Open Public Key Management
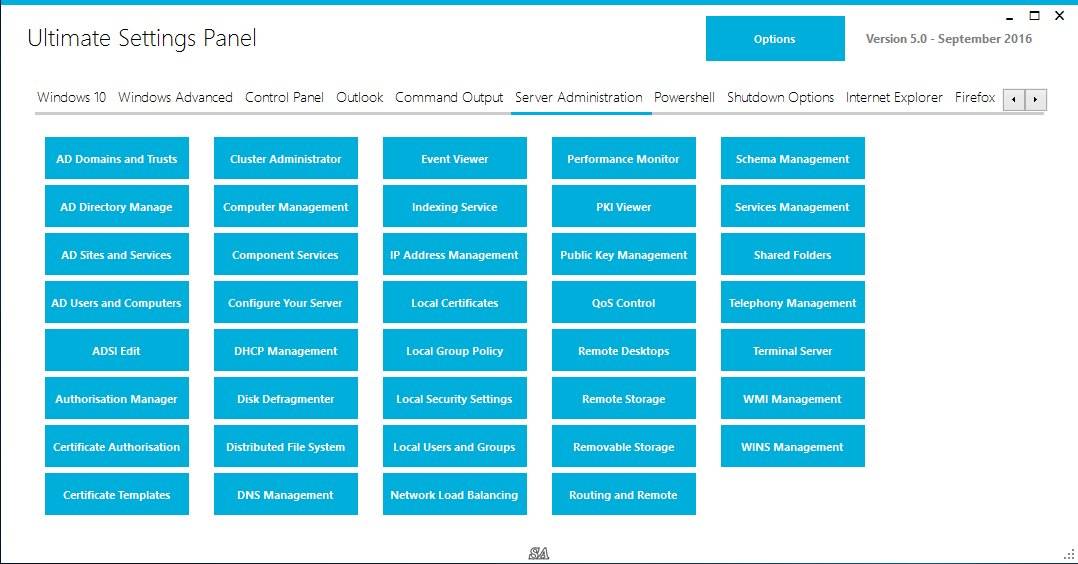Image resolution: width=1078 pixels, height=564 pixels. click(624, 254)
